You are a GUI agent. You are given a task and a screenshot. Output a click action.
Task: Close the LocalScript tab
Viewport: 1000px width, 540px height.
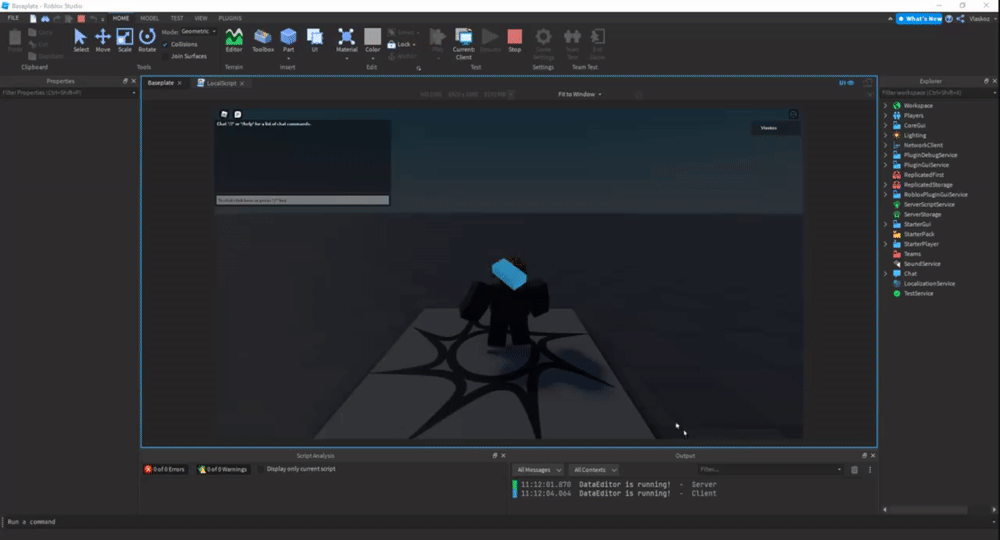tap(242, 84)
